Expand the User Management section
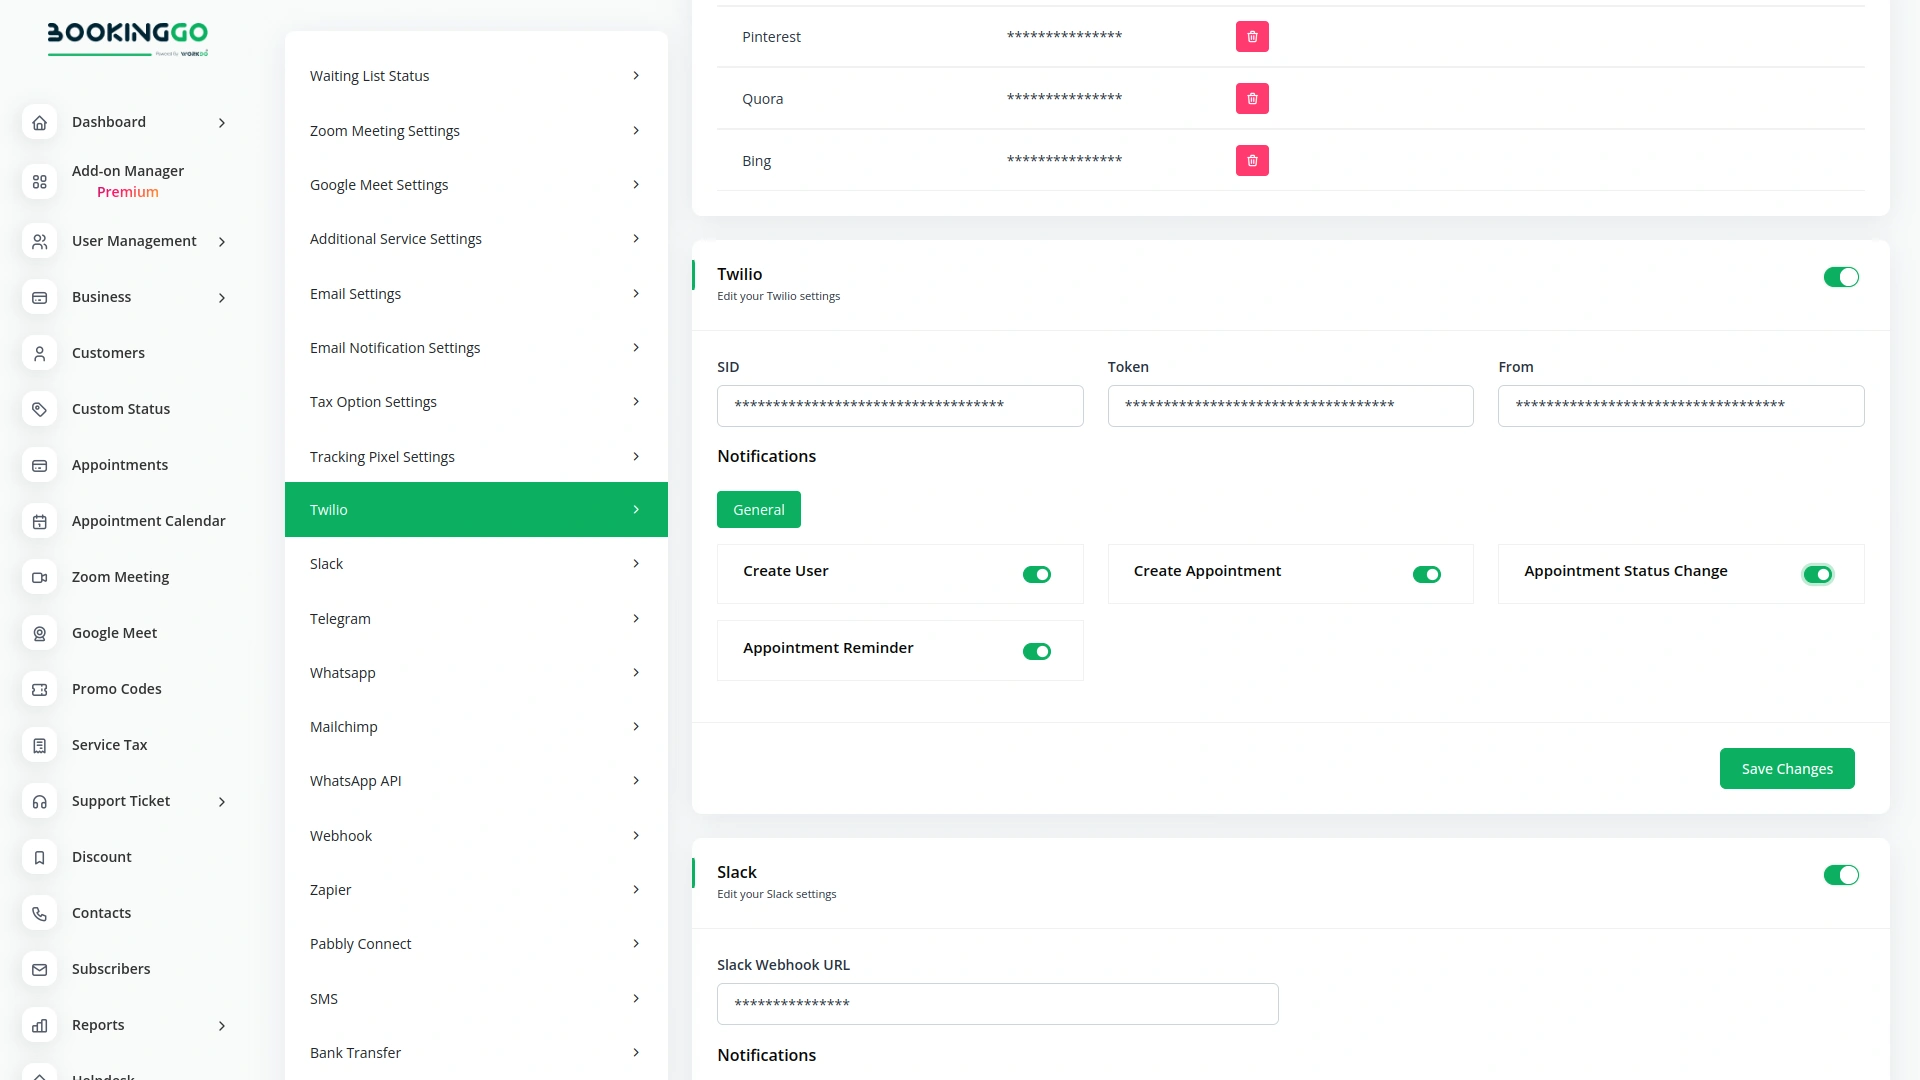 pyautogui.click(x=221, y=241)
